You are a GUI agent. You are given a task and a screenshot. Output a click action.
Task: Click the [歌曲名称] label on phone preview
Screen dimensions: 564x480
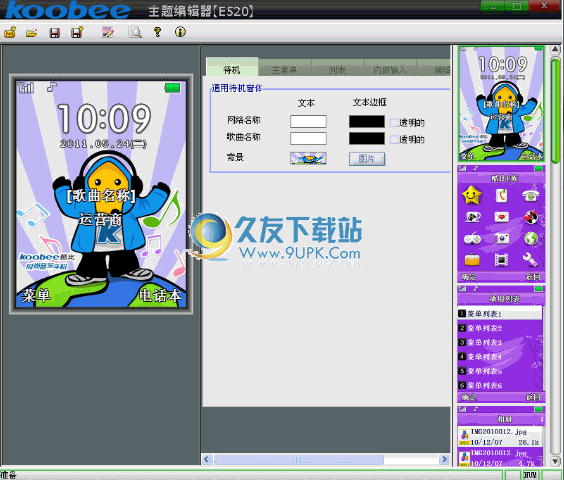point(101,196)
